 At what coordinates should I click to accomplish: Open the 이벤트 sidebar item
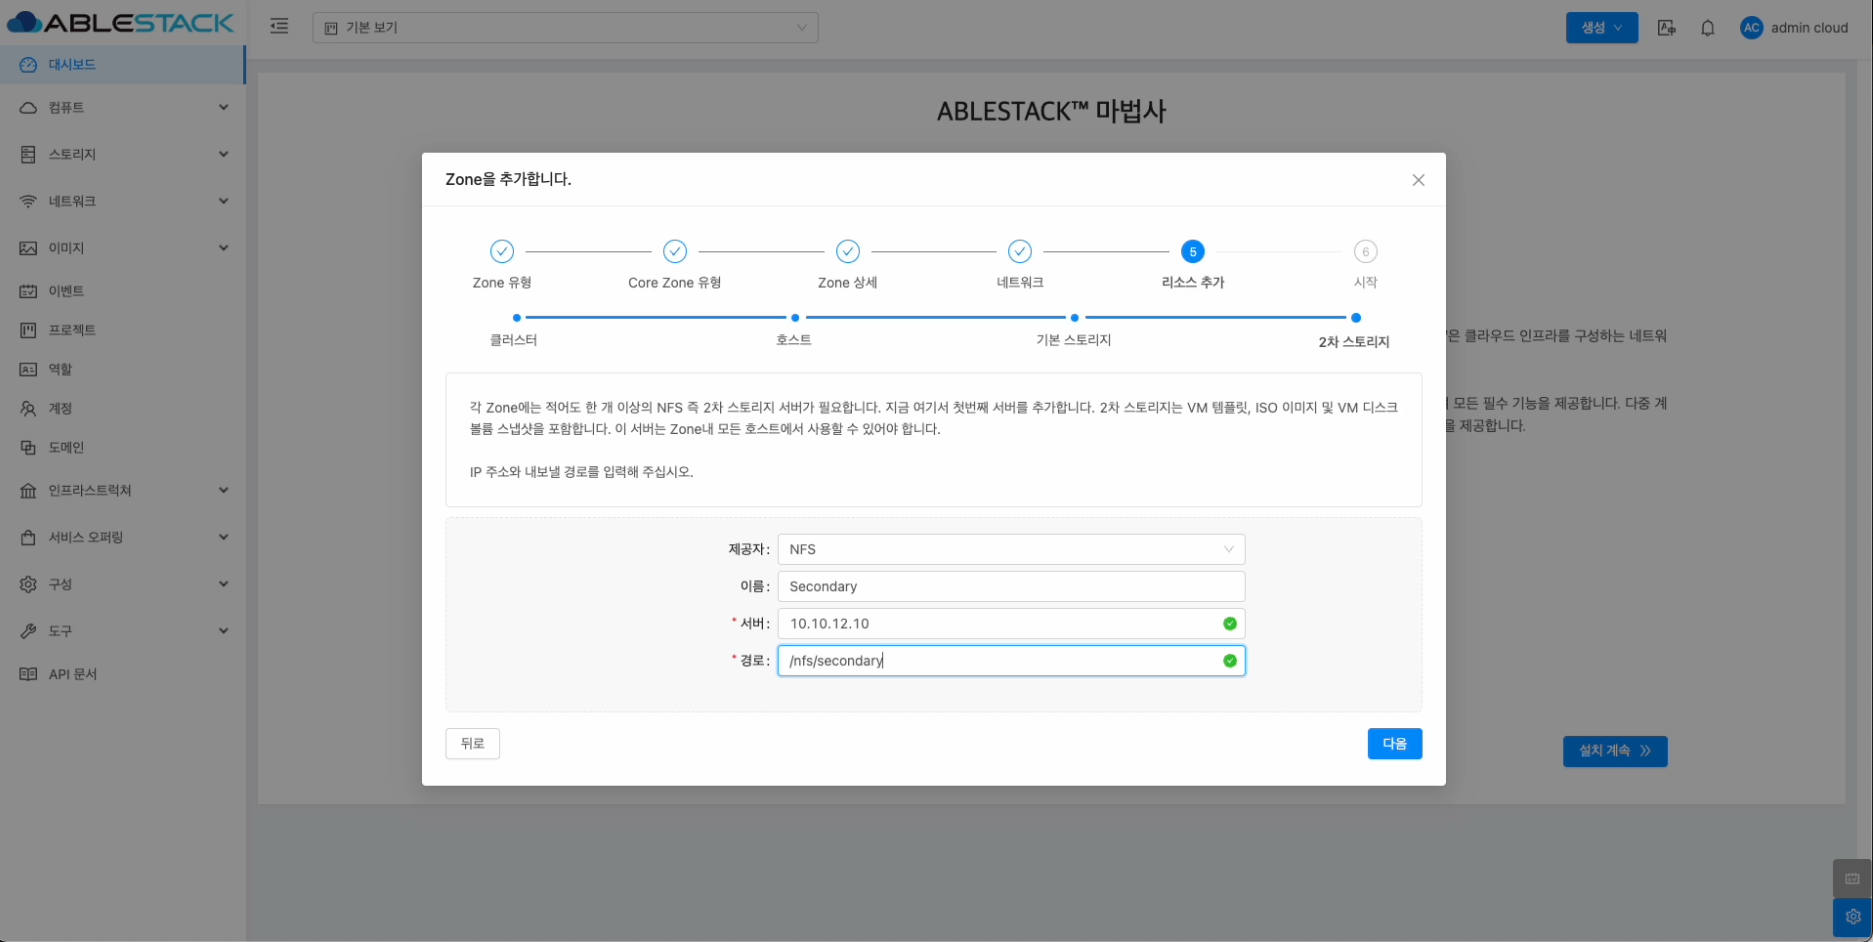pyautogui.click(x=66, y=291)
